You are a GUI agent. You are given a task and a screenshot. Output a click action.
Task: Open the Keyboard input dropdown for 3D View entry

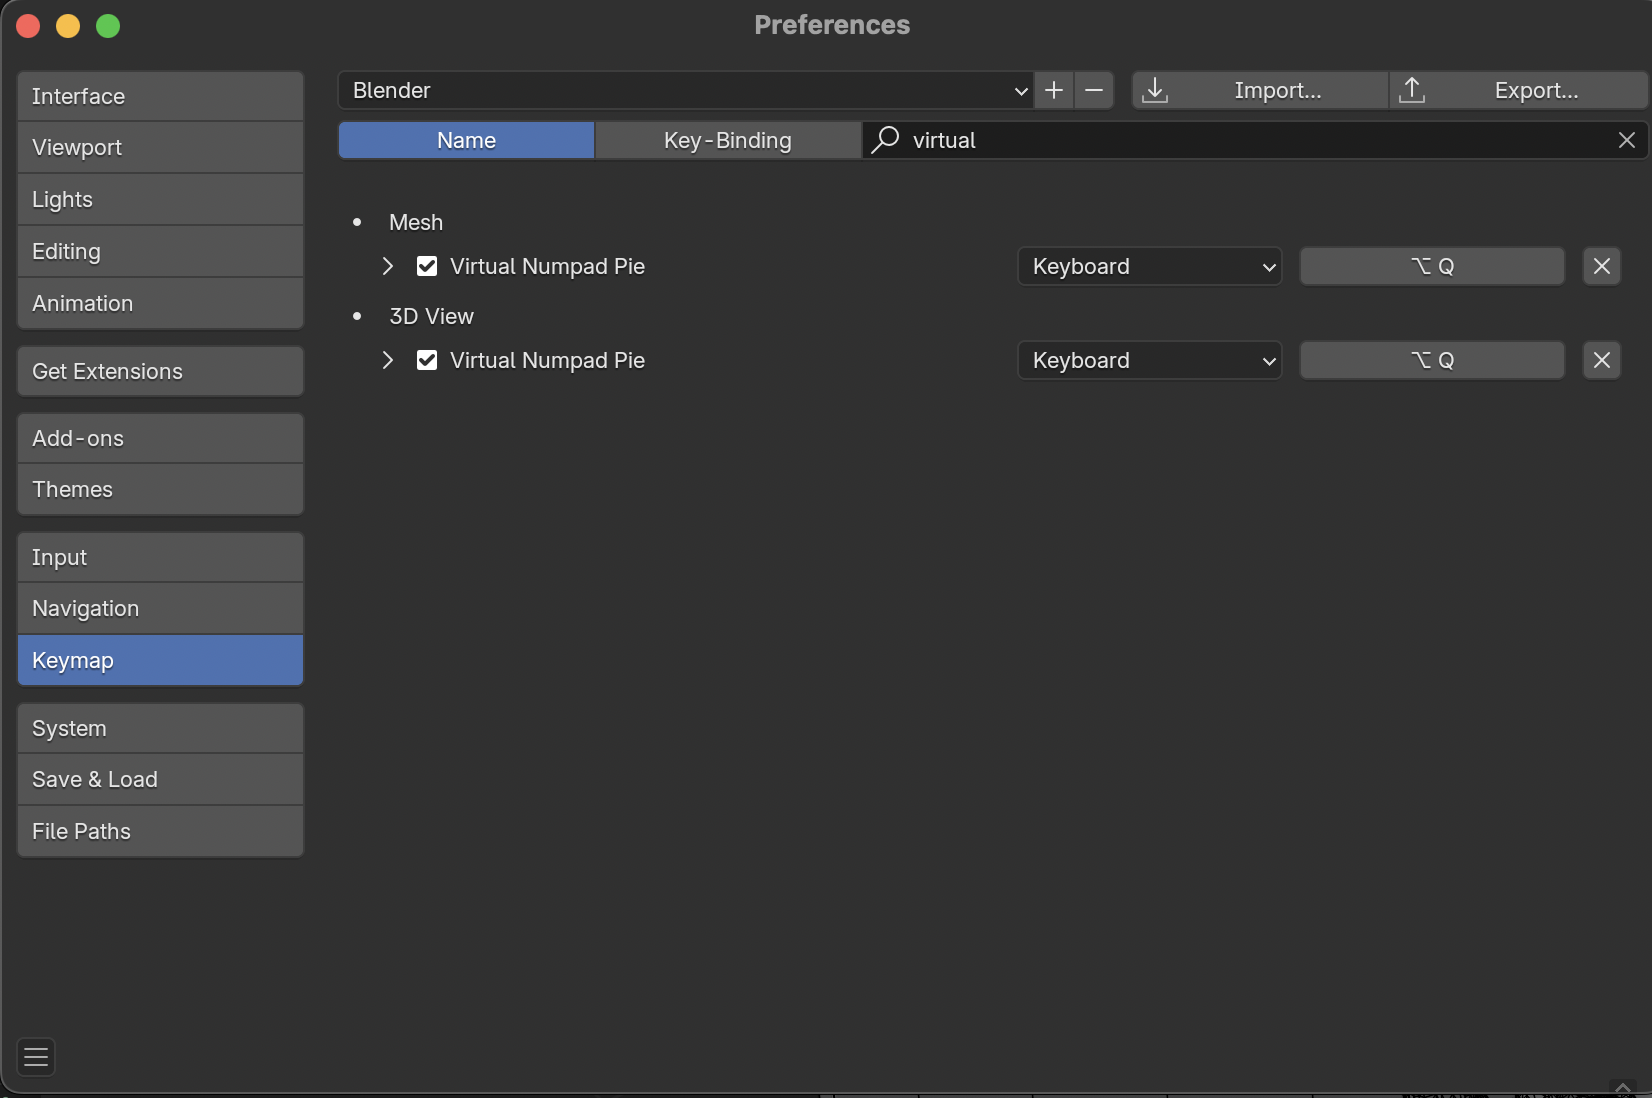click(1148, 360)
